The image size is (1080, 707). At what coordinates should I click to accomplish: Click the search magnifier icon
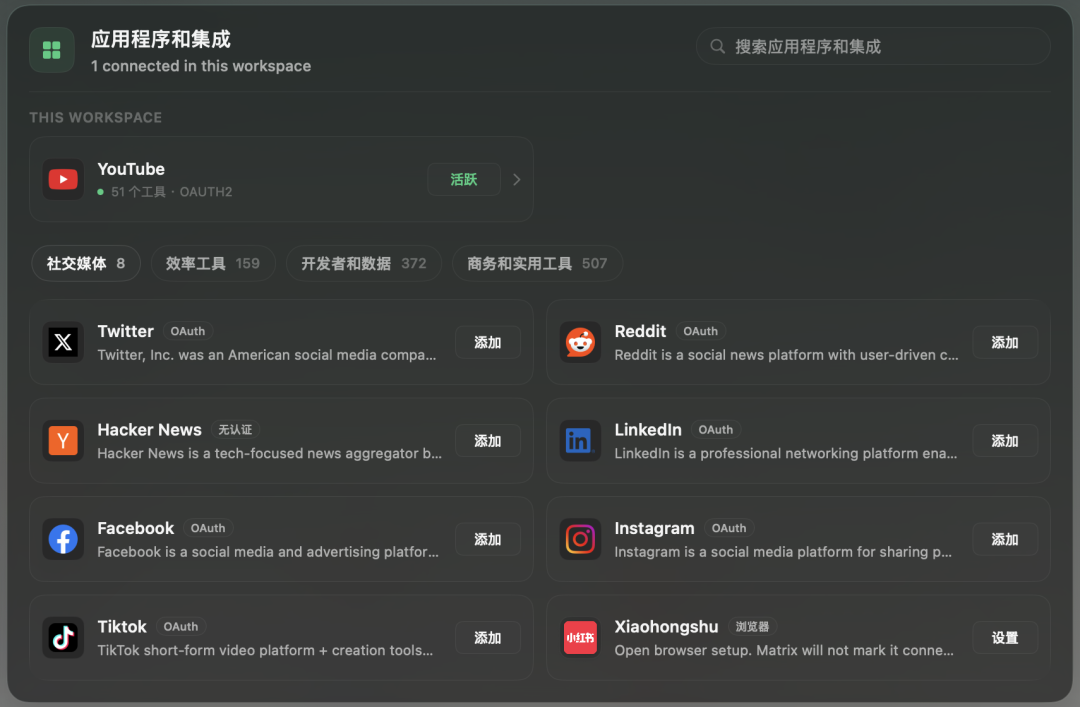pyautogui.click(x=717, y=46)
